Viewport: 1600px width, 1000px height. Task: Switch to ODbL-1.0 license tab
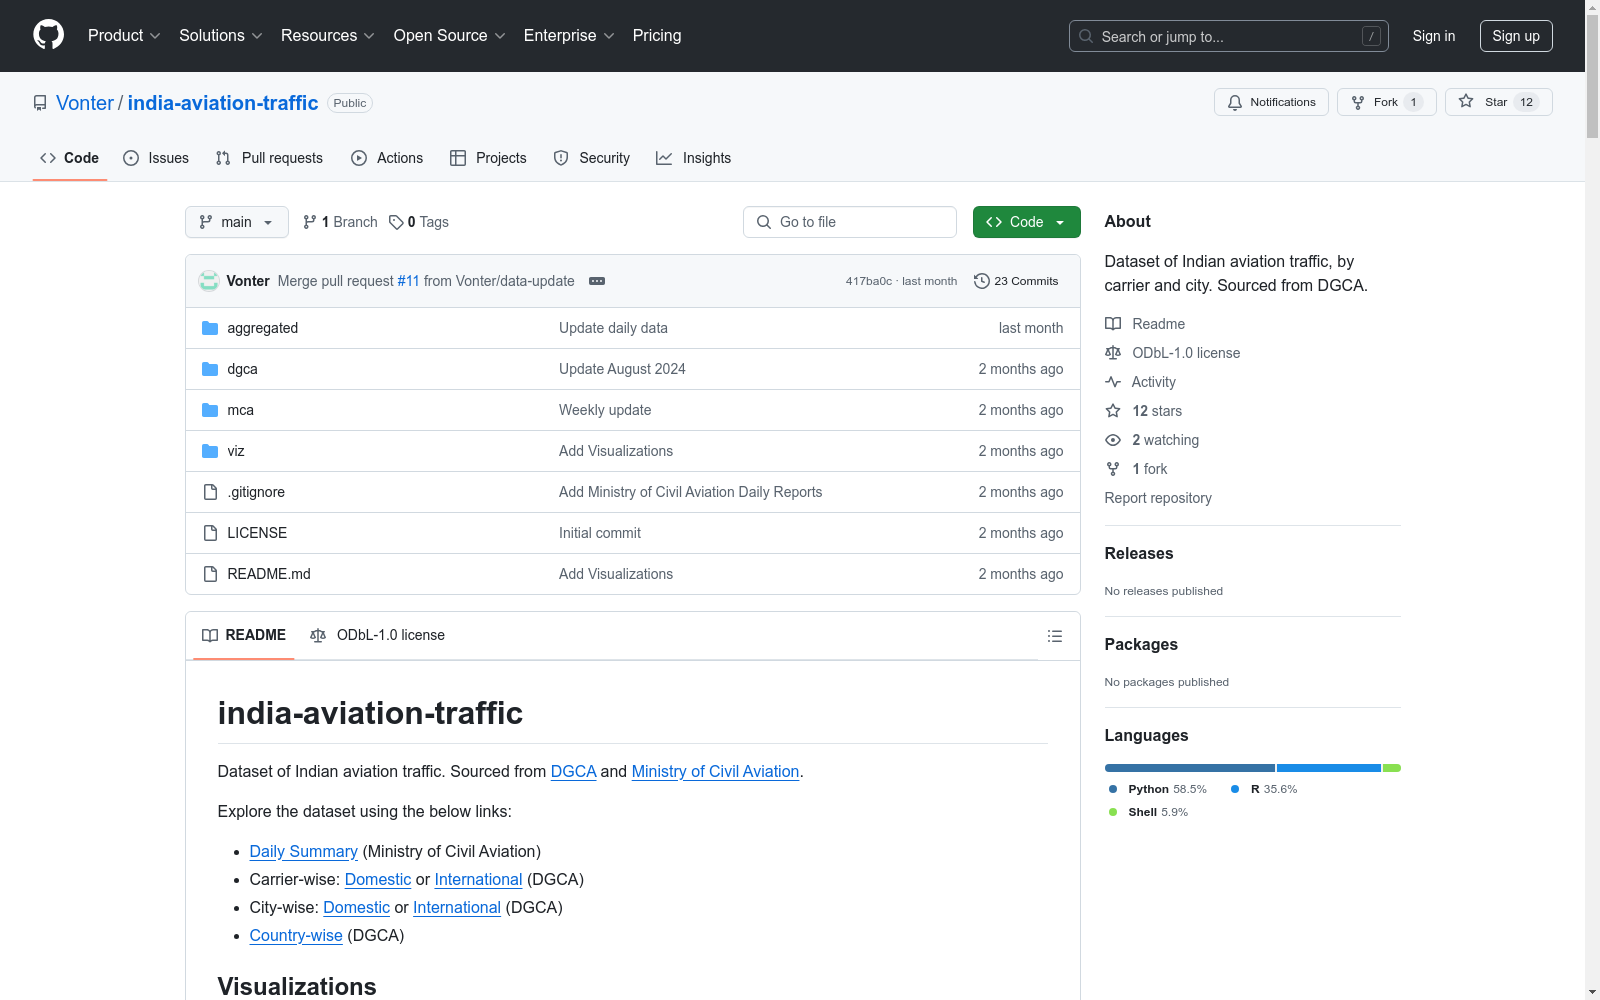[378, 635]
